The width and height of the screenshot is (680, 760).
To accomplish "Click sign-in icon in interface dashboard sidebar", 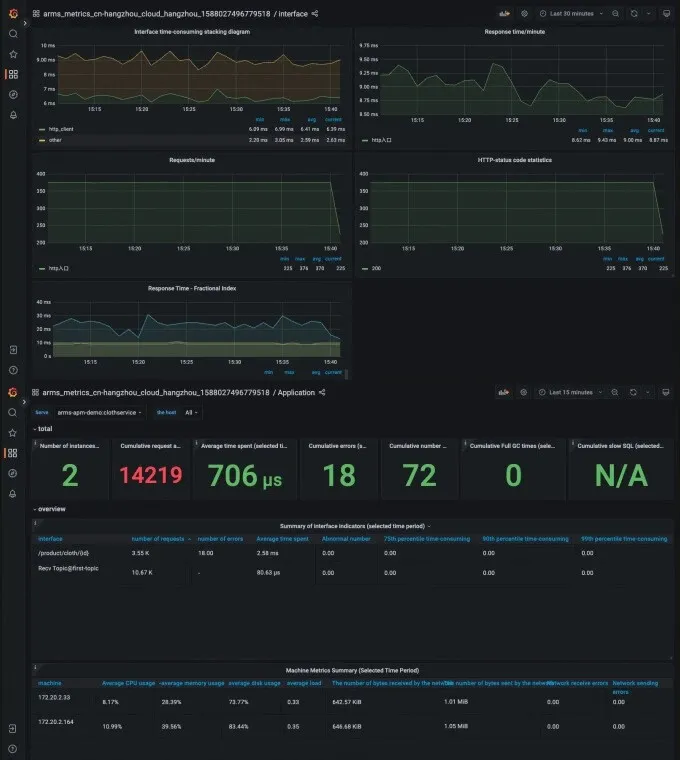I will [13, 349].
